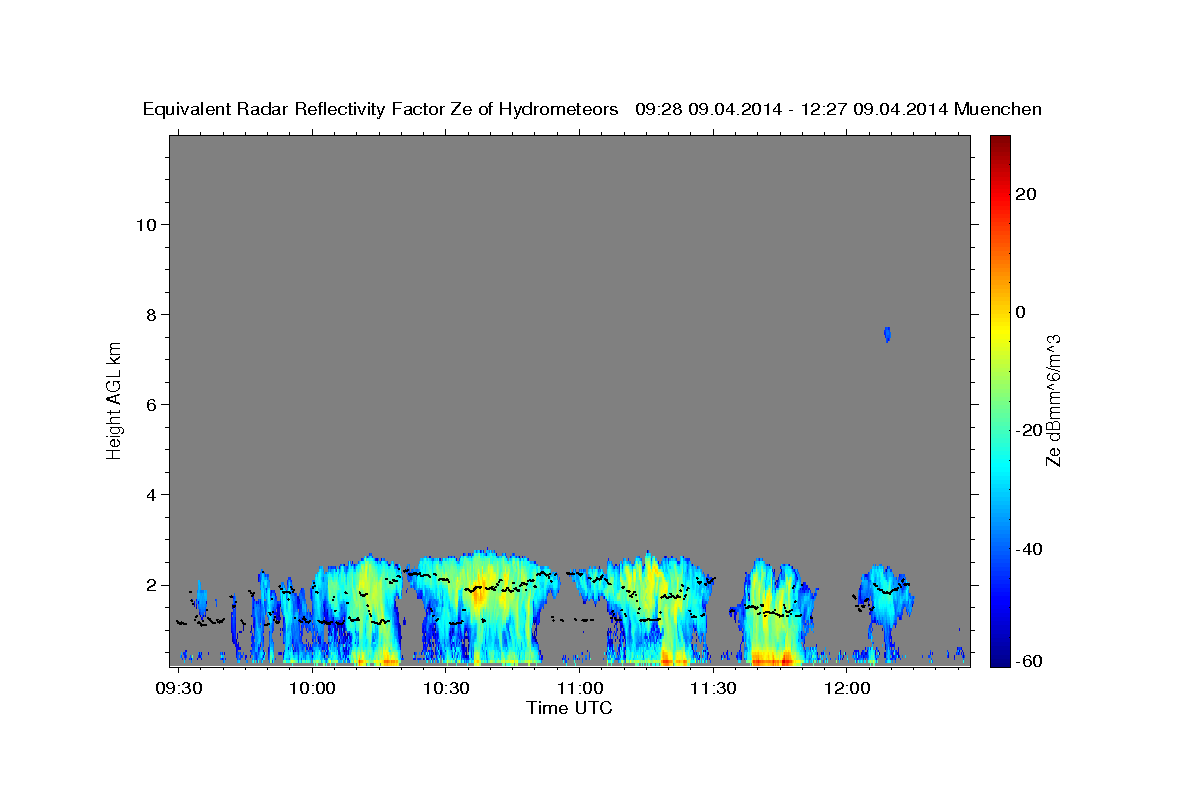Click the 'Height AGL km' axis label

click(115, 399)
